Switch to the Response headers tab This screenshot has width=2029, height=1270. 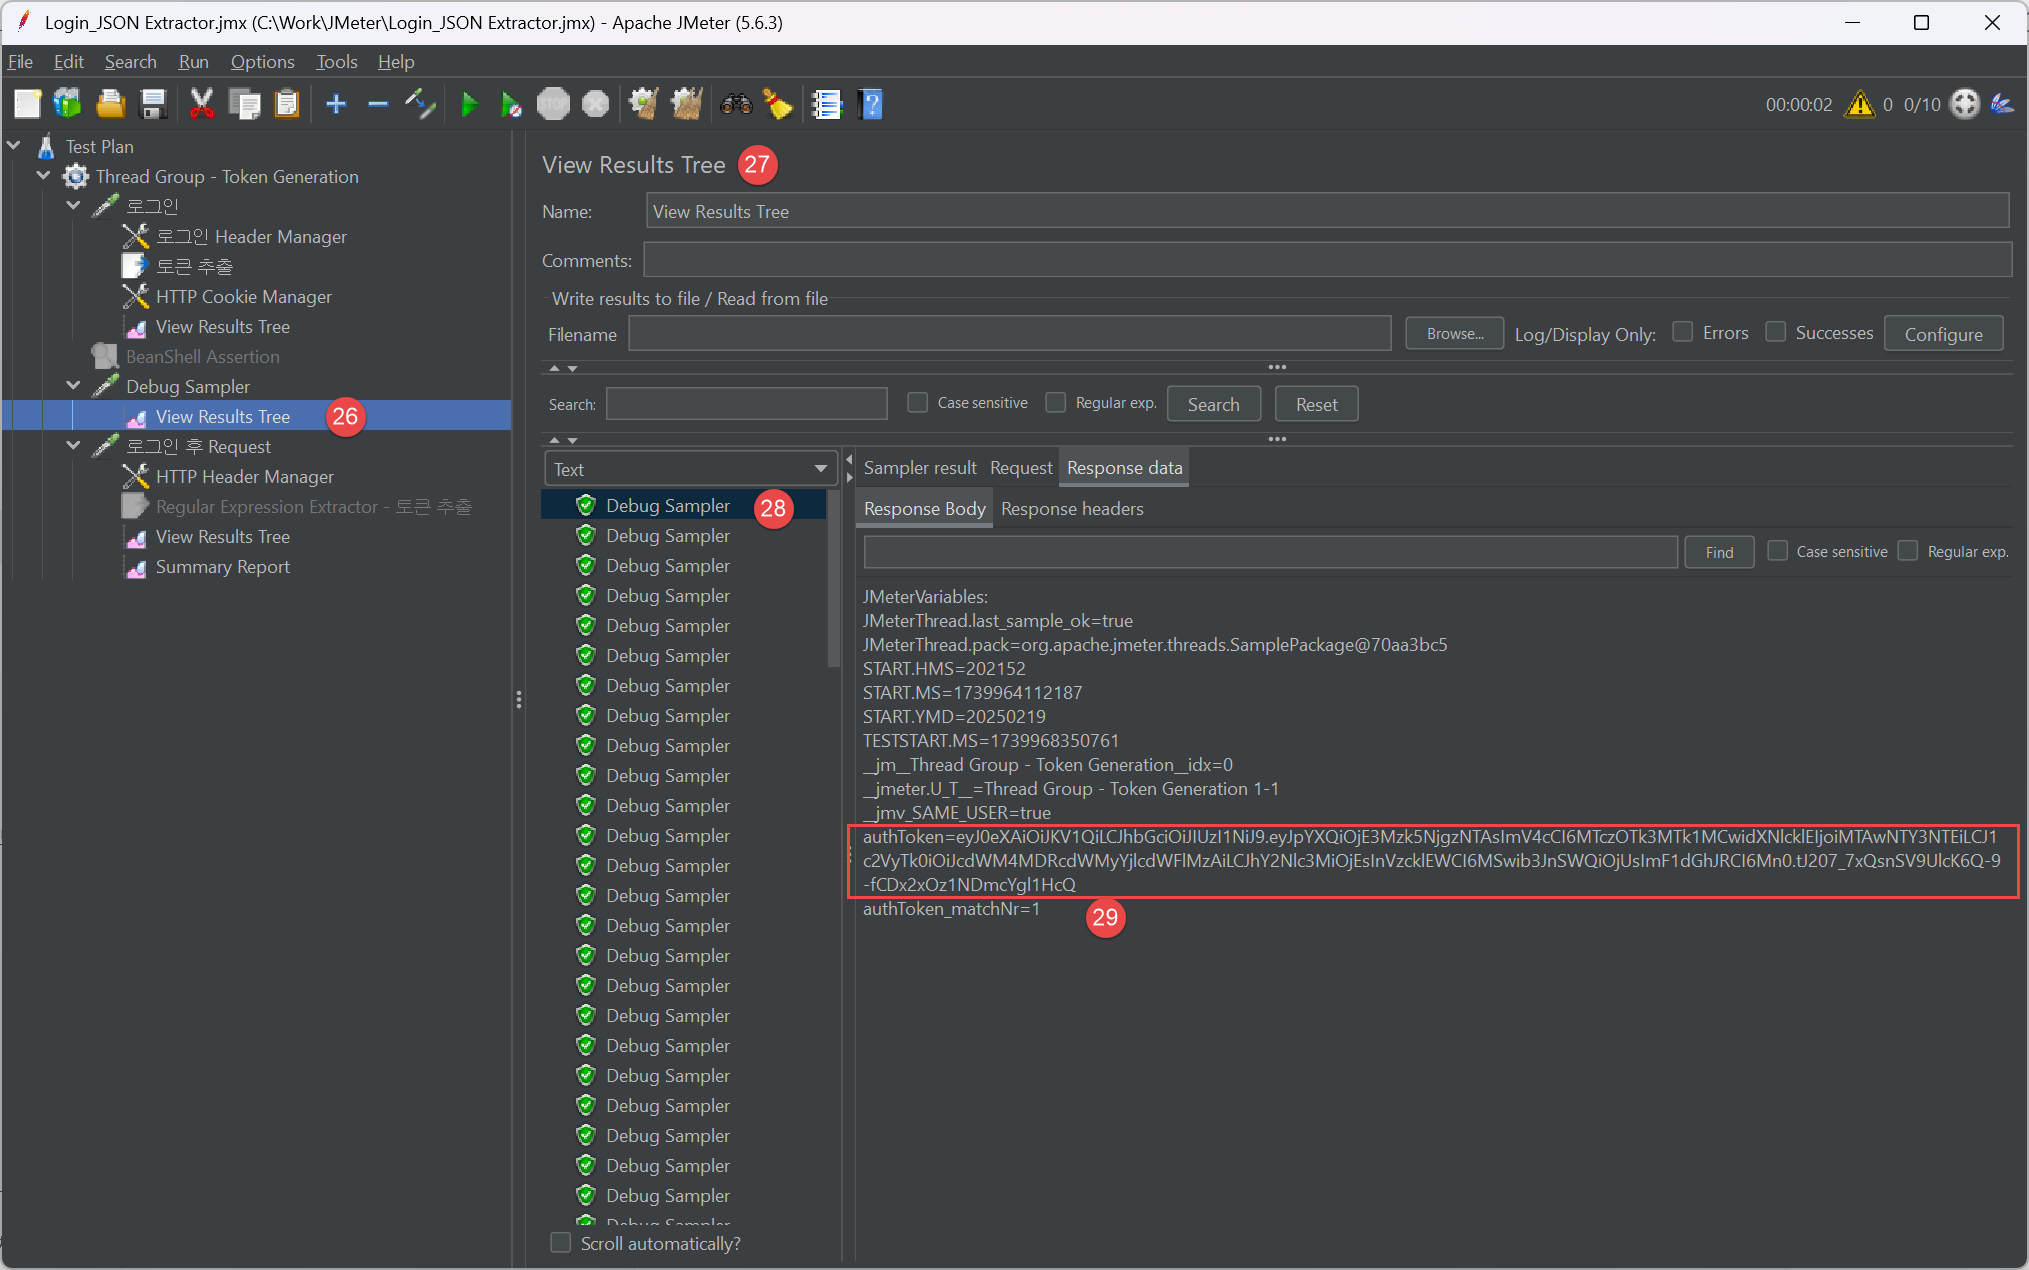click(1072, 509)
